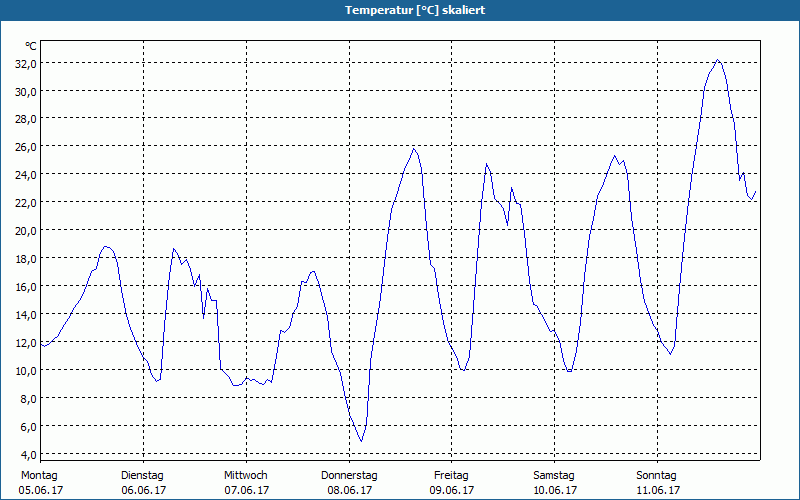Select the 6,0 y-axis value
This screenshot has width=800, height=500.
[x=28, y=427]
